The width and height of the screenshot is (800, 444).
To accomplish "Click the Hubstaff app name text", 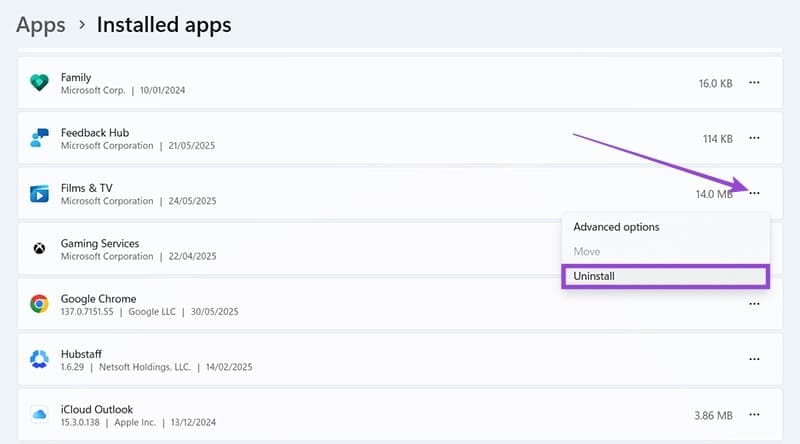I will 81,353.
